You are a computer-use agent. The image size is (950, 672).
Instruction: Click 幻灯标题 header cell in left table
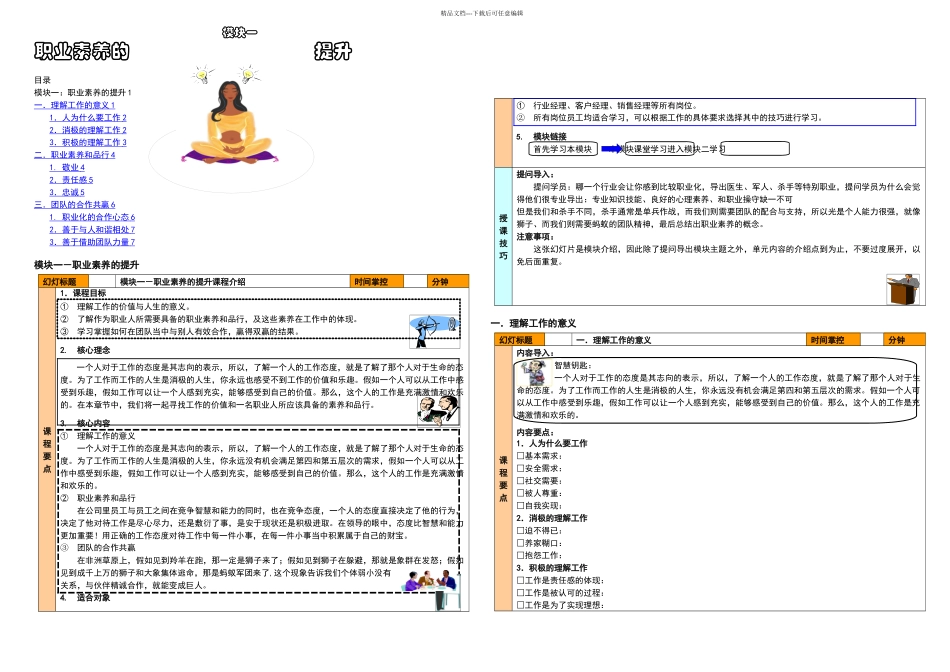click(x=64, y=282)
